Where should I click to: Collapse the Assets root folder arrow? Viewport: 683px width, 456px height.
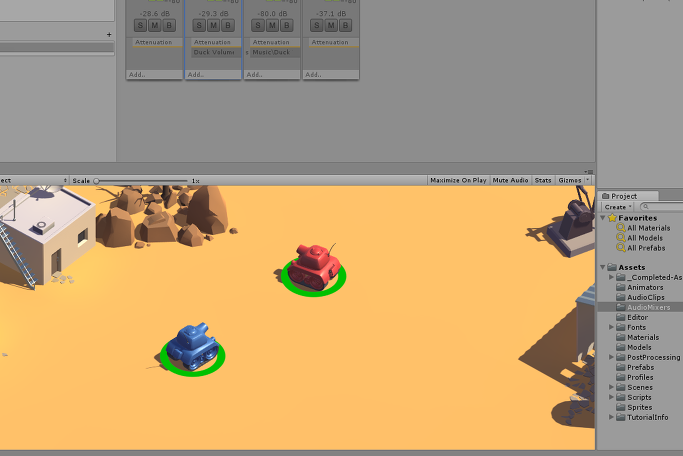[603, 267]
